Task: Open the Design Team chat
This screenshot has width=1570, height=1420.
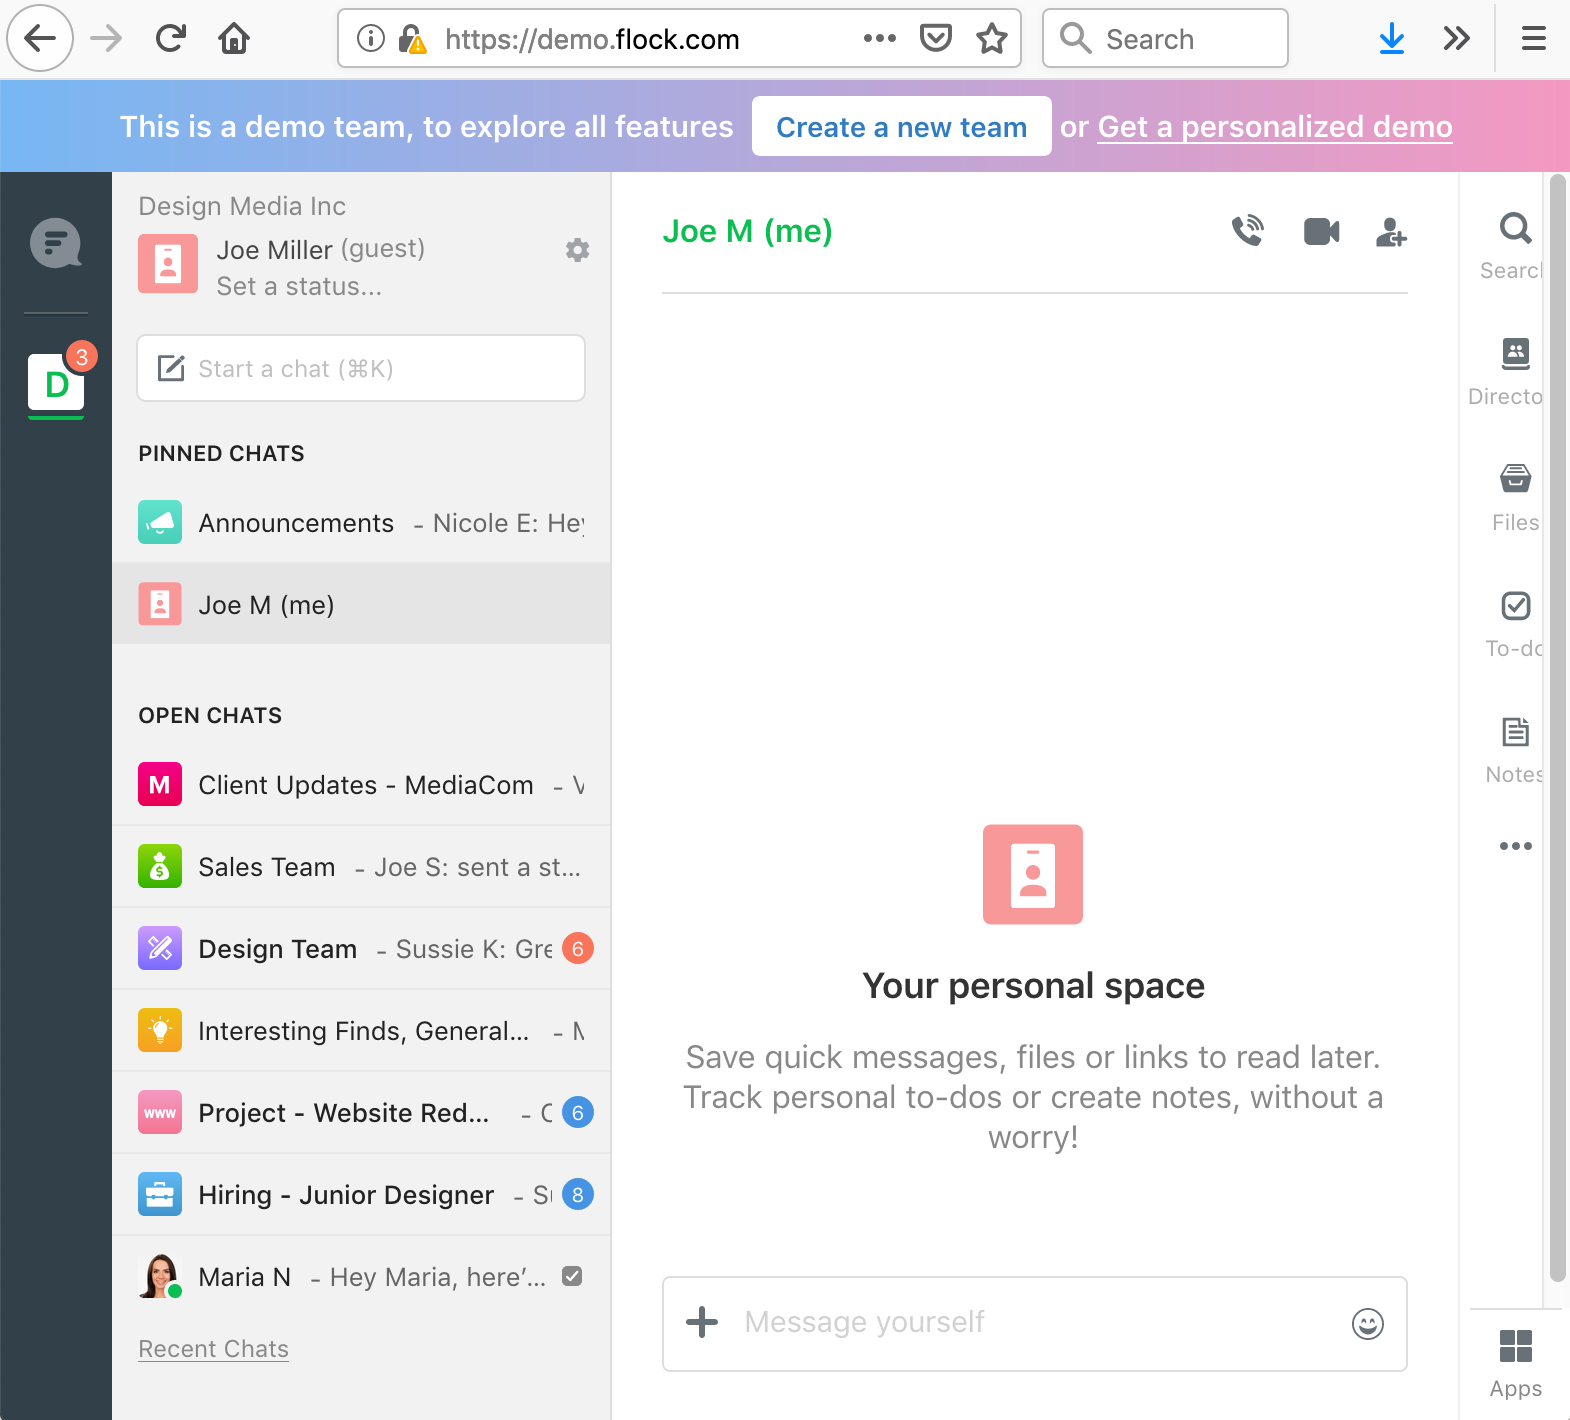Action: click(361, 948)
